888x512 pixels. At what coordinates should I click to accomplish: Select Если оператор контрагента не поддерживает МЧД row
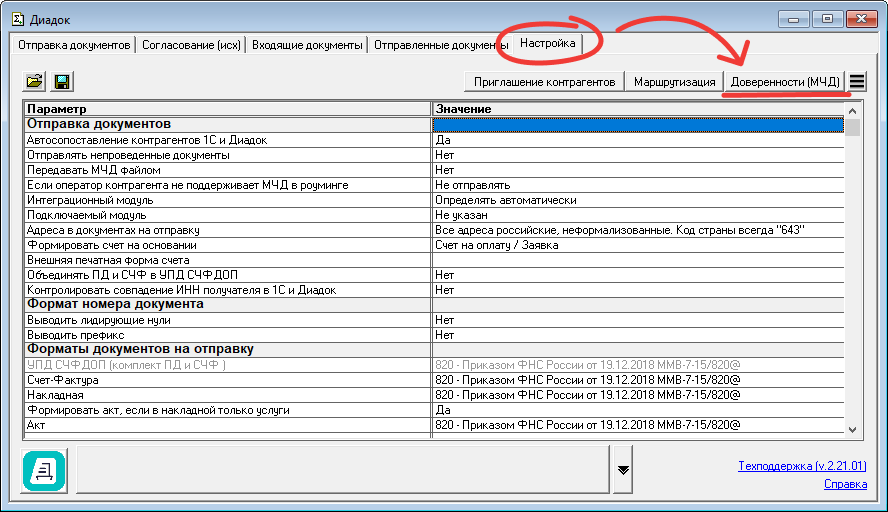(x=434, y=185)
